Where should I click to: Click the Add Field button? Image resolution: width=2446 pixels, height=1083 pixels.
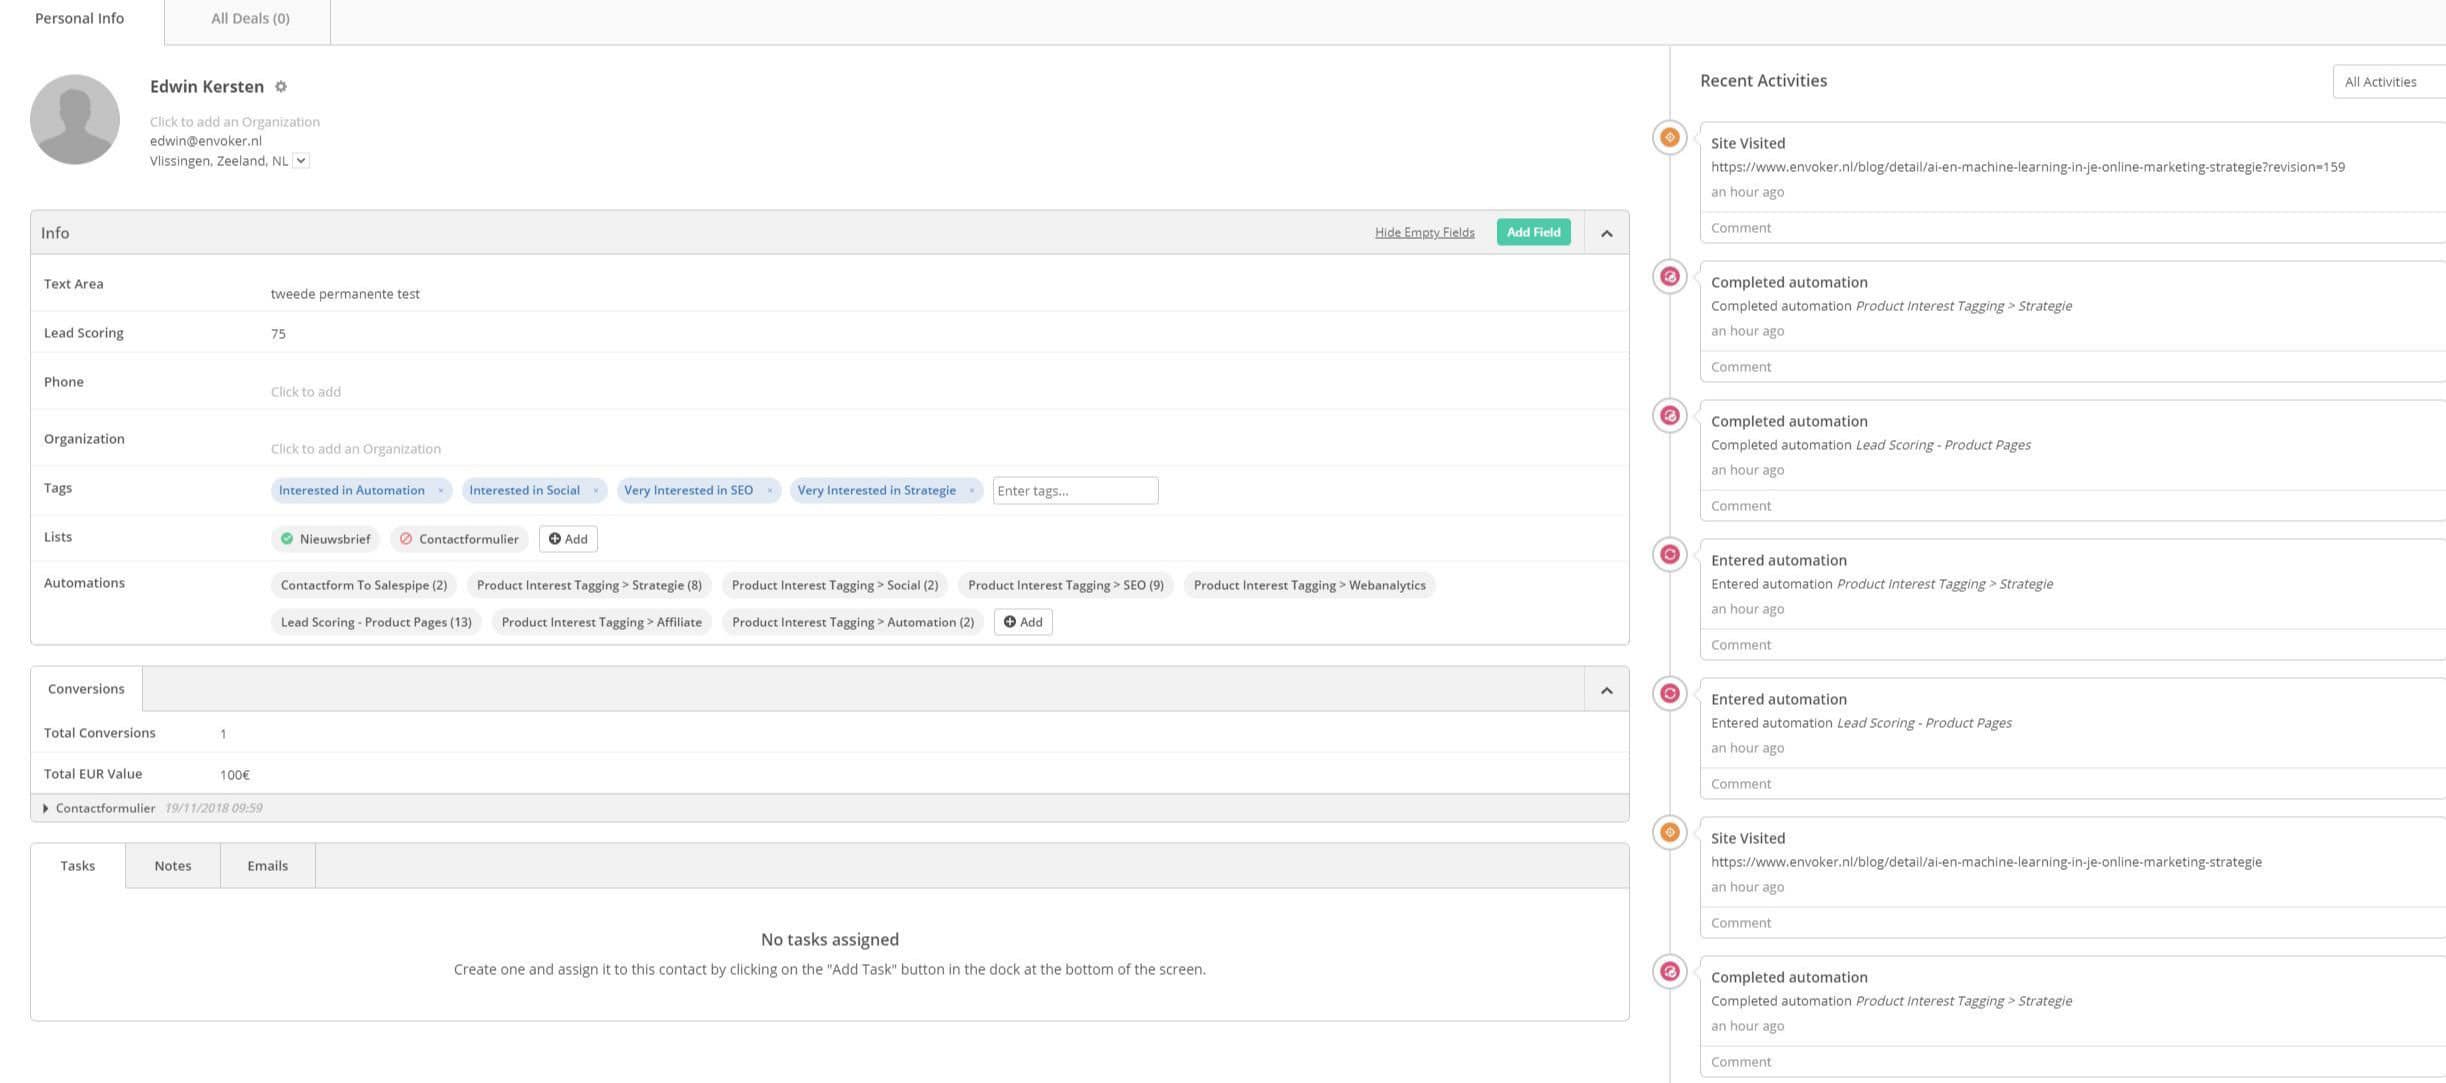point(1533,232)
